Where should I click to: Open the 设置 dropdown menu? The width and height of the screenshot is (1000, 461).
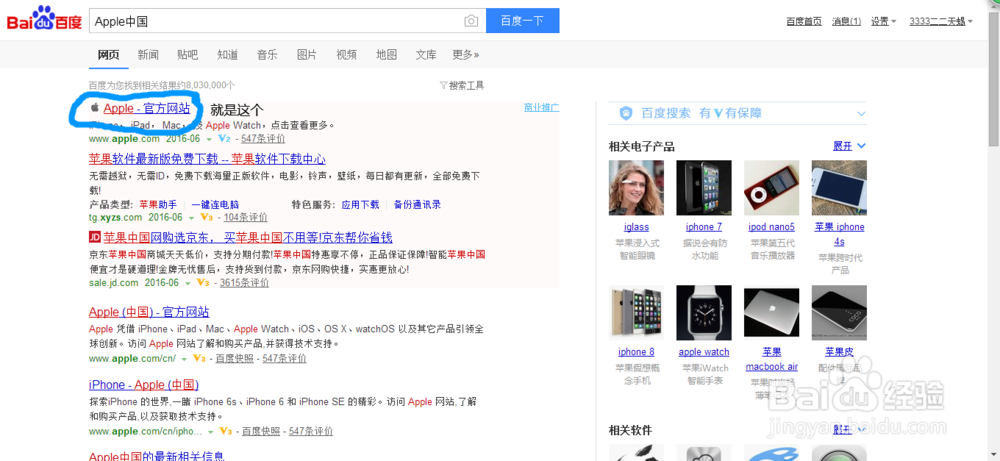click(x=883, y=22)
